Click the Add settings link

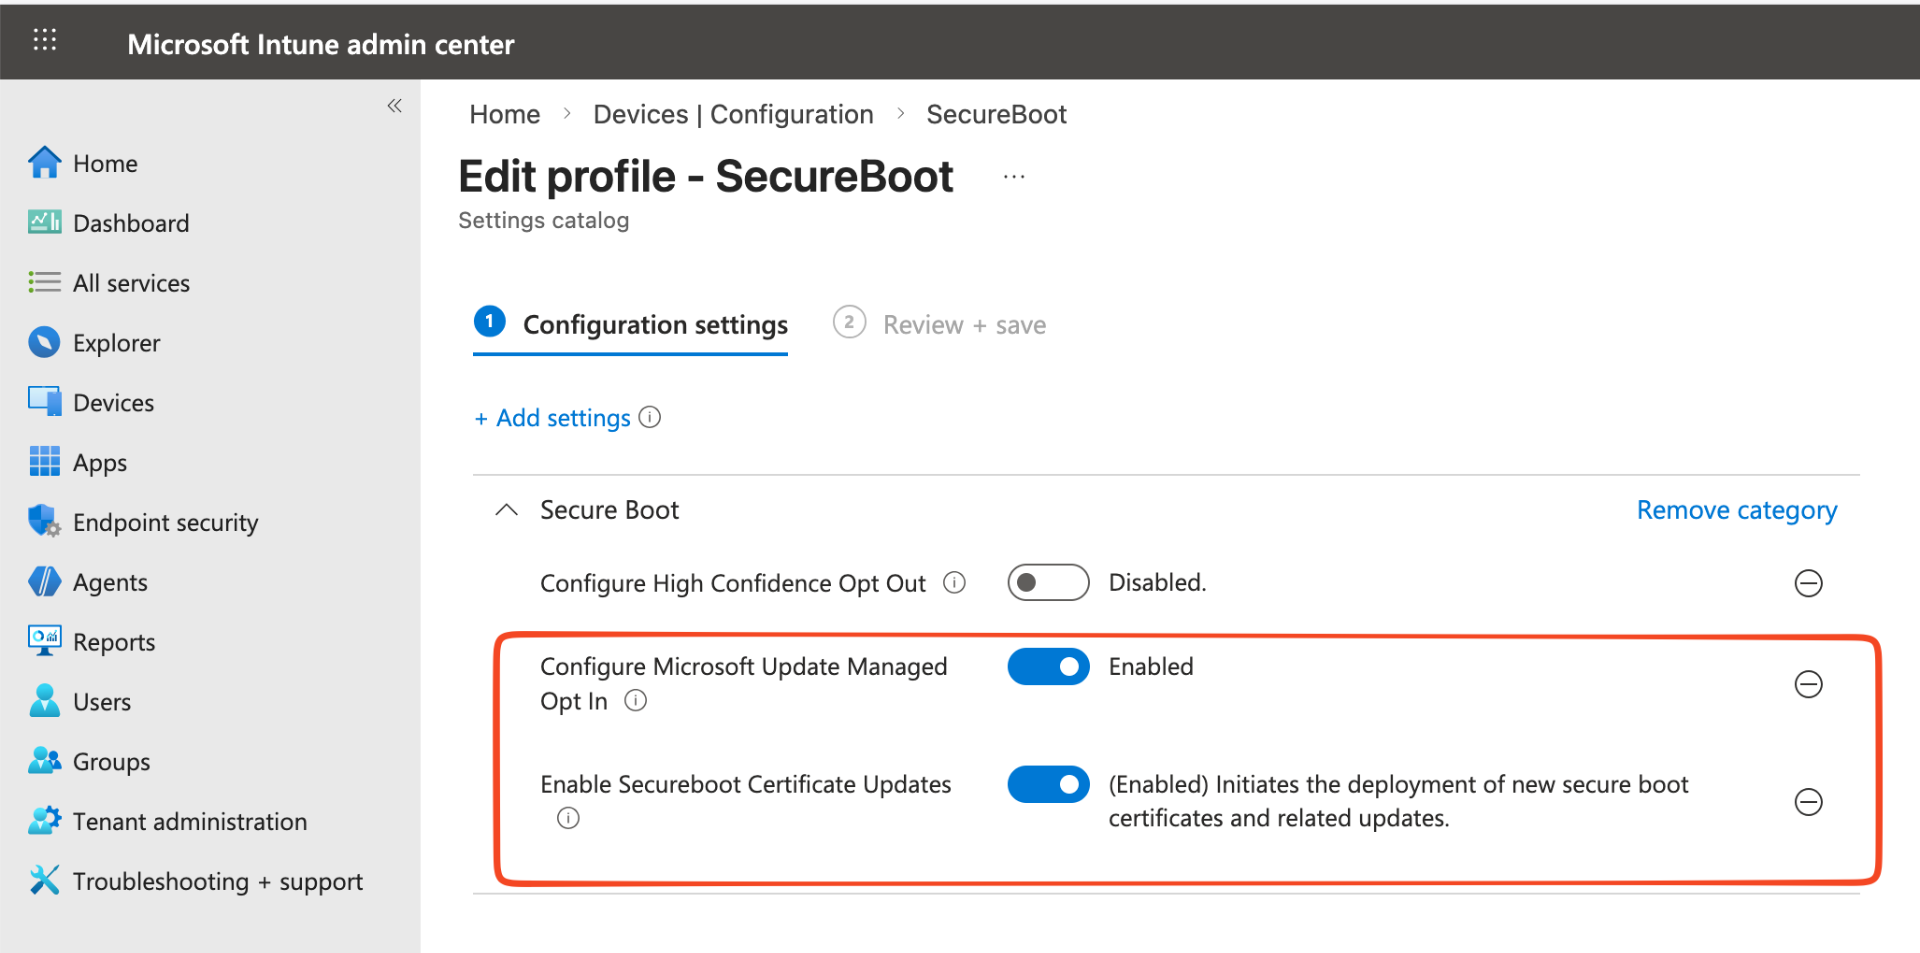pyautogui.click(x=551, y=418)
